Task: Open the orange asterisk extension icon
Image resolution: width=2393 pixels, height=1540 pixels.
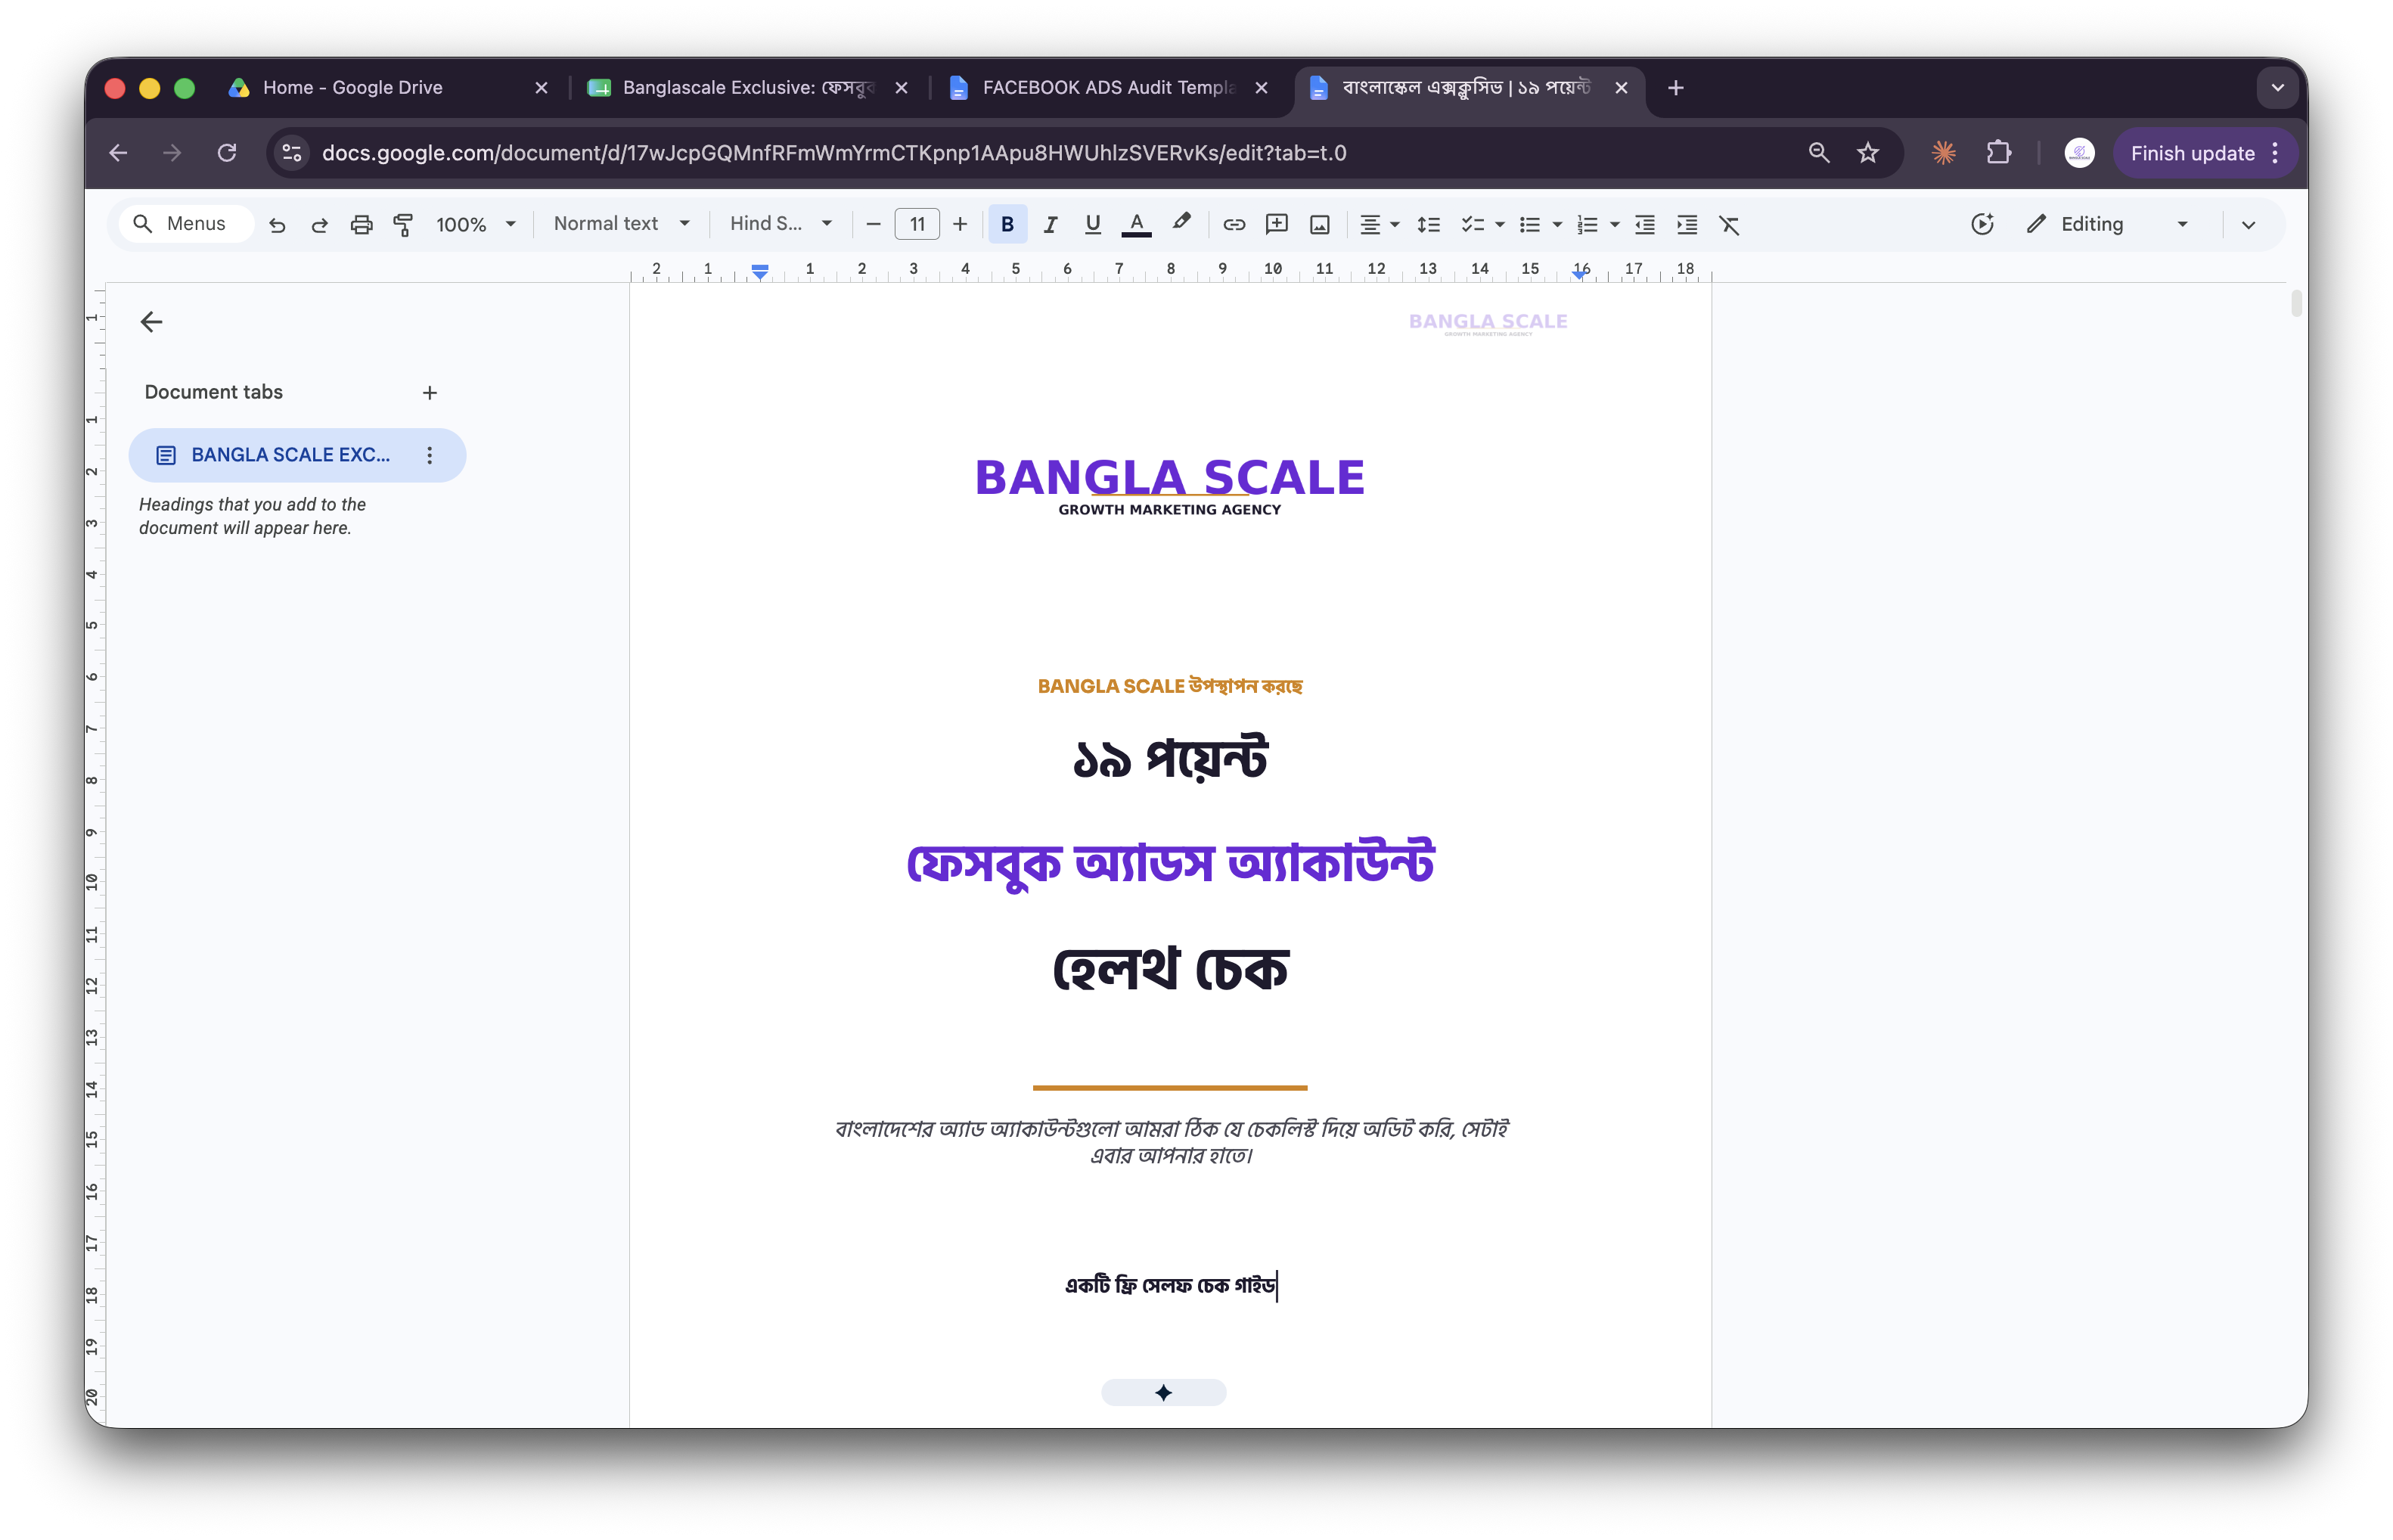Action: pos(1943,153)
